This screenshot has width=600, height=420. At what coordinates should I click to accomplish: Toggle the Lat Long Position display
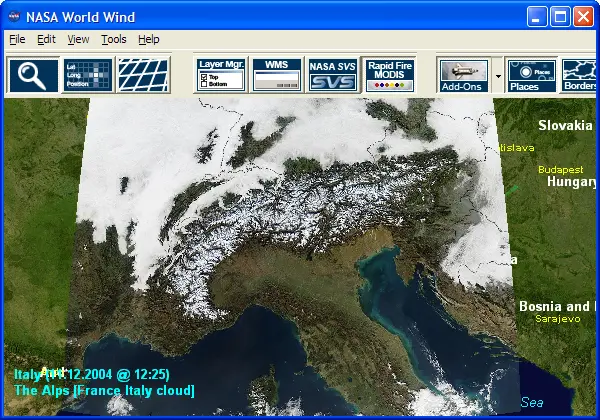point(88,75)
